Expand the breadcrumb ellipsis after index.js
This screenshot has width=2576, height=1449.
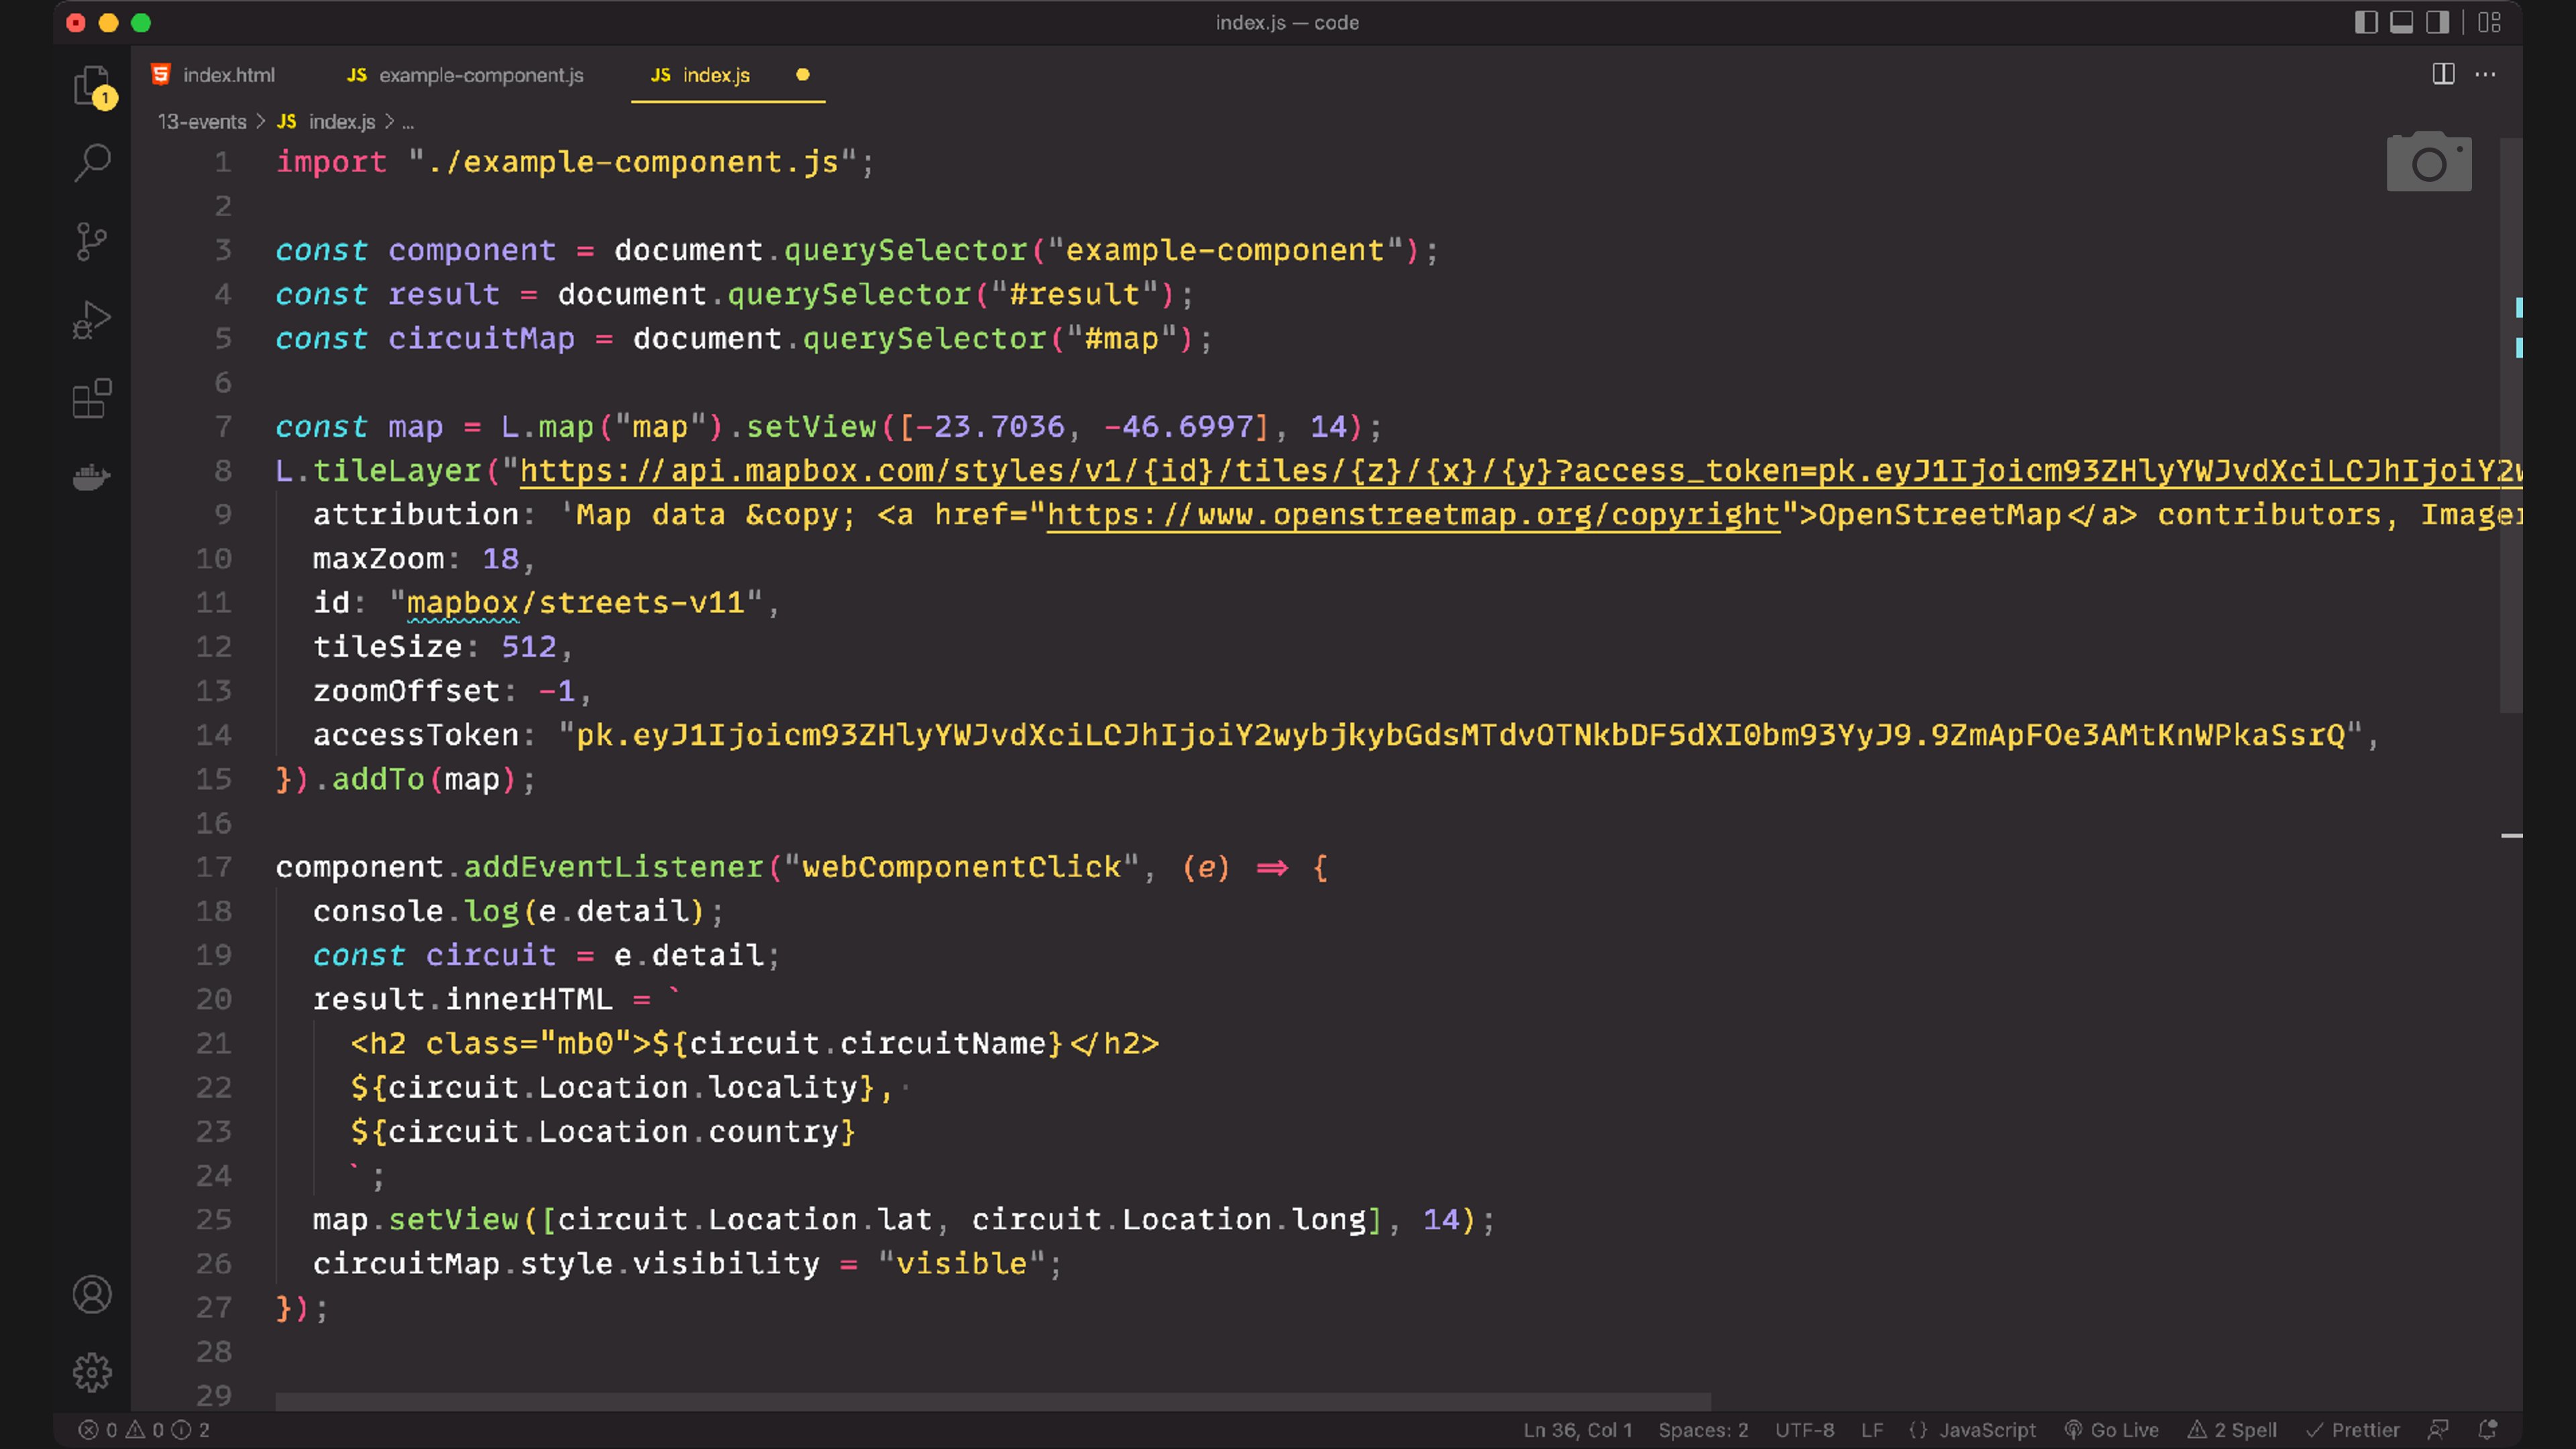point(408,122)
